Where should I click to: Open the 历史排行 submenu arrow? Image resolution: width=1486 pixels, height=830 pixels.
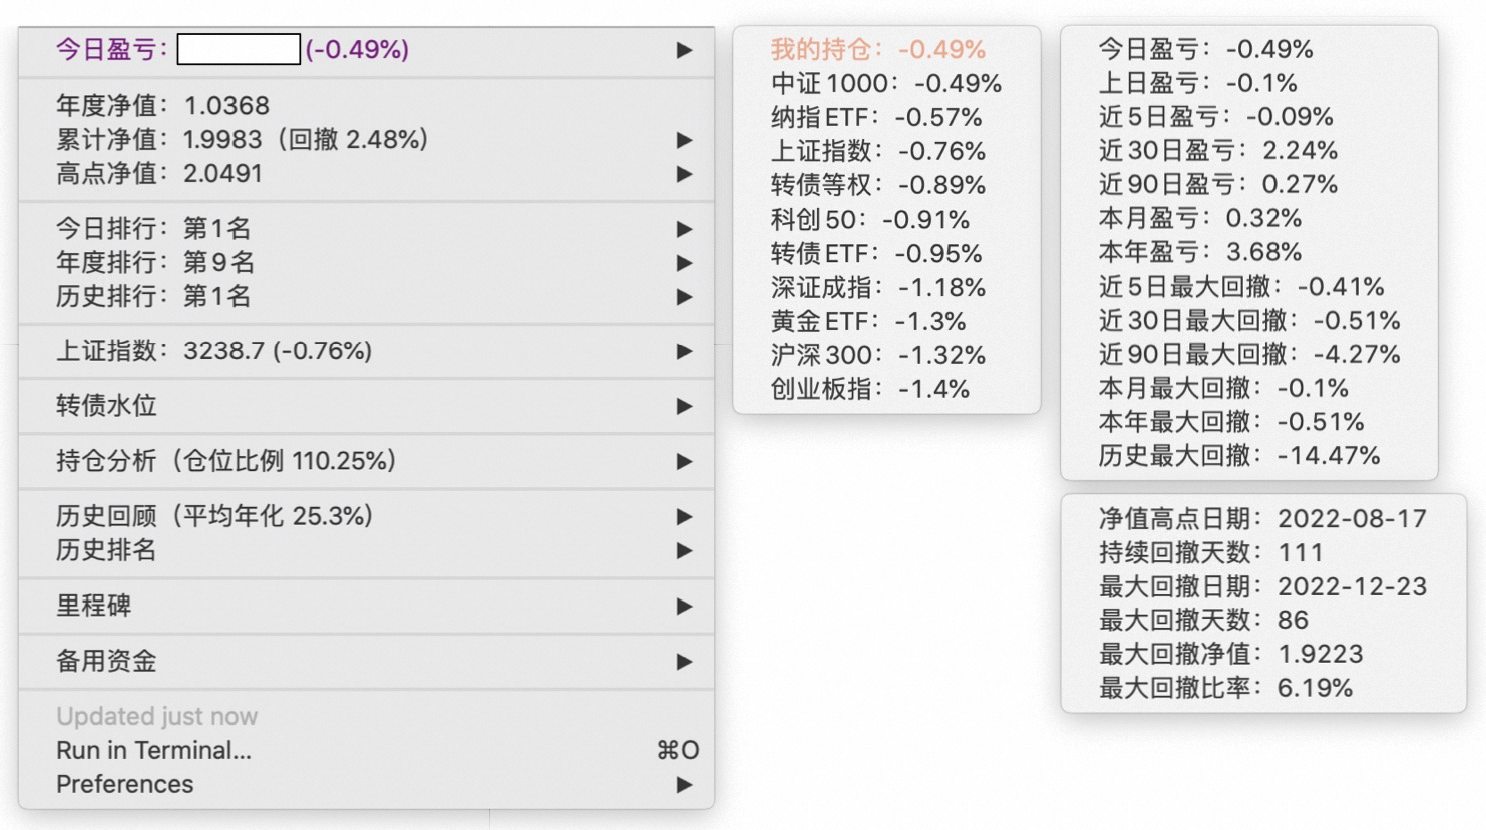click(x=684, y=297)
